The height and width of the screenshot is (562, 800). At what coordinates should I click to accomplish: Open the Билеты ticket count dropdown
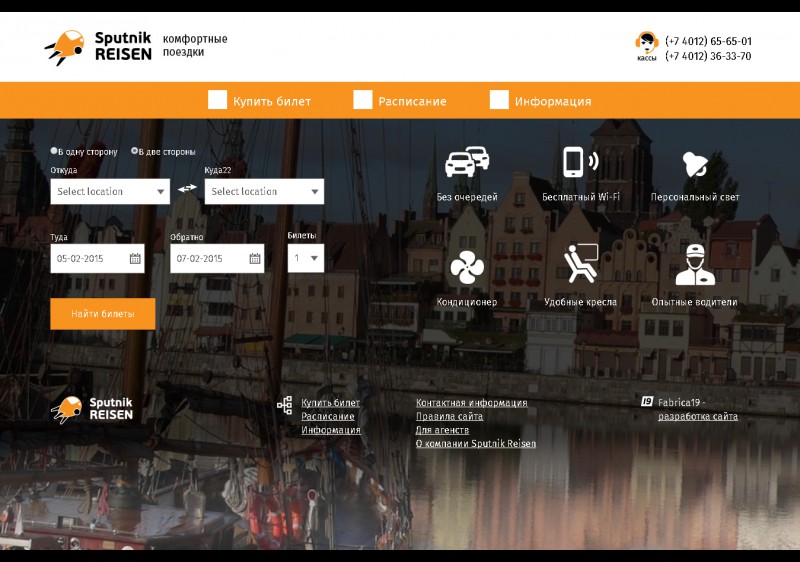[x=306, y=258]
